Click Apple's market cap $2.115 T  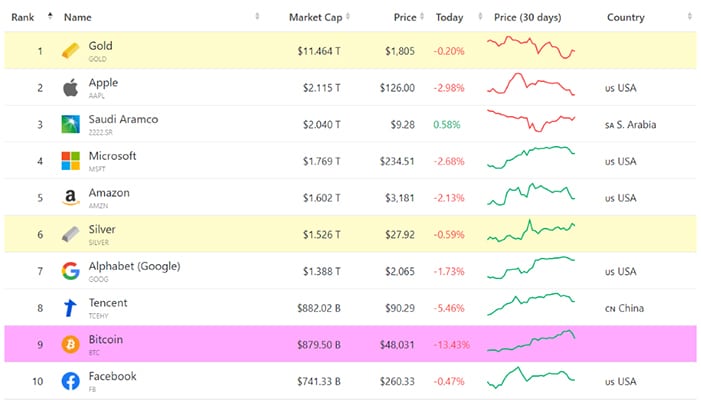point(321,88)
